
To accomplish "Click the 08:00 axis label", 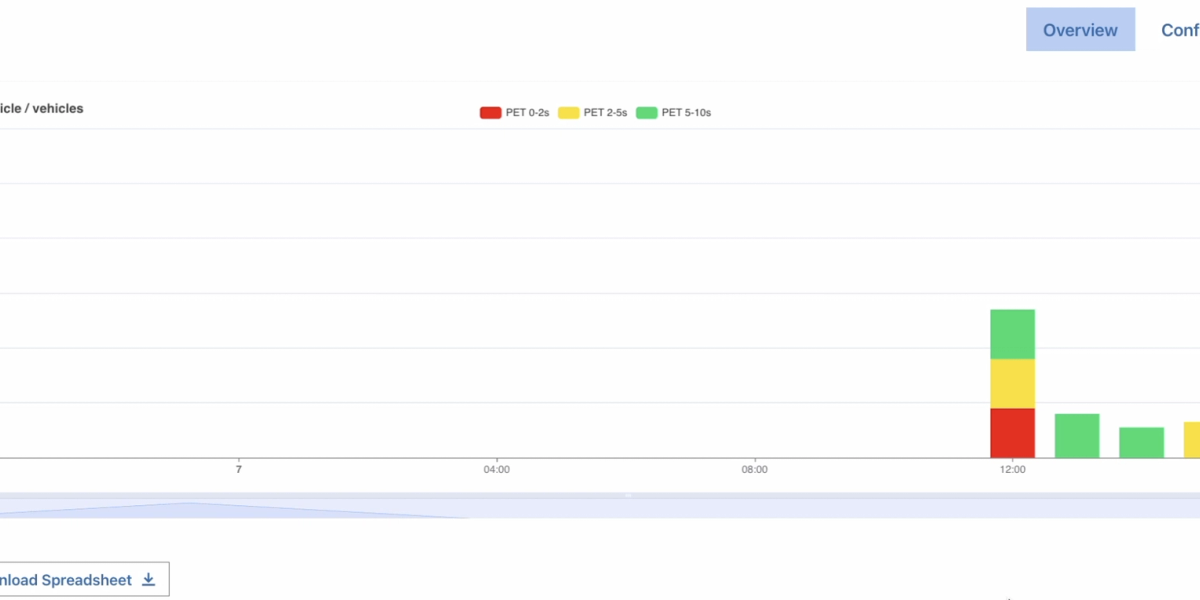I will click(x=755, y=469).
